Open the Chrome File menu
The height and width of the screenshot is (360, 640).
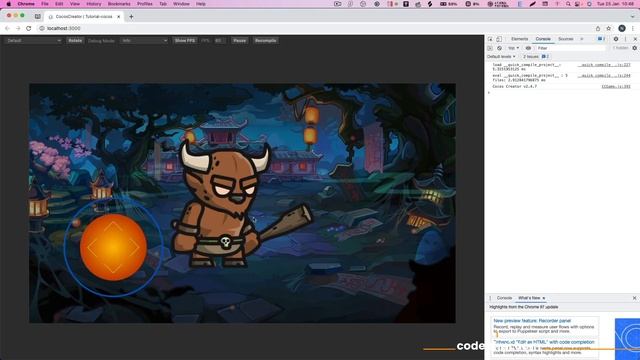click(45, 4)
